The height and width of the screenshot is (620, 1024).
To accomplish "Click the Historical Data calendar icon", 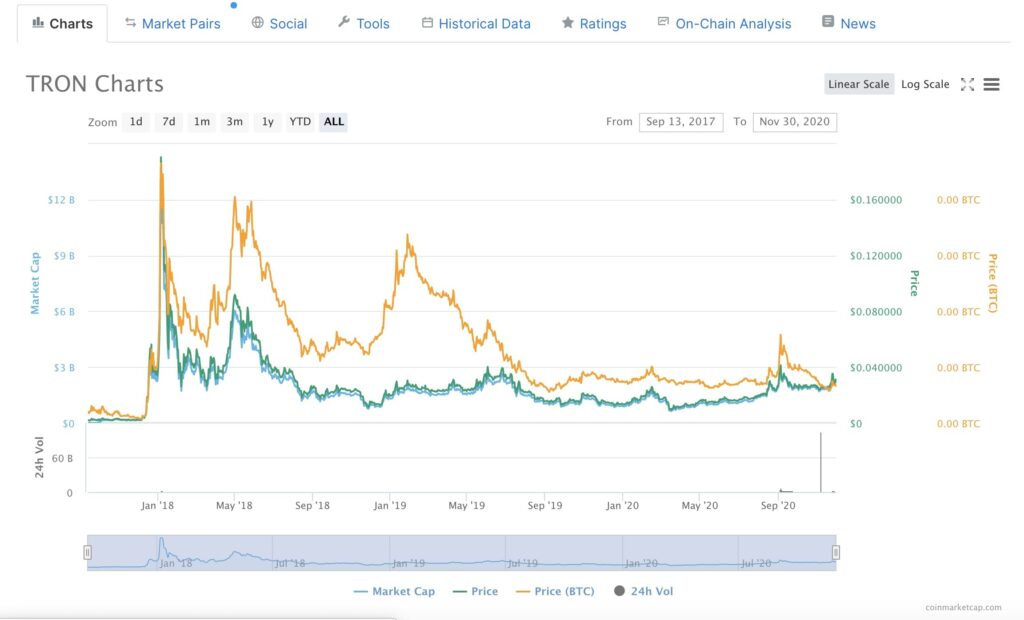I will (x=427, y=23).
